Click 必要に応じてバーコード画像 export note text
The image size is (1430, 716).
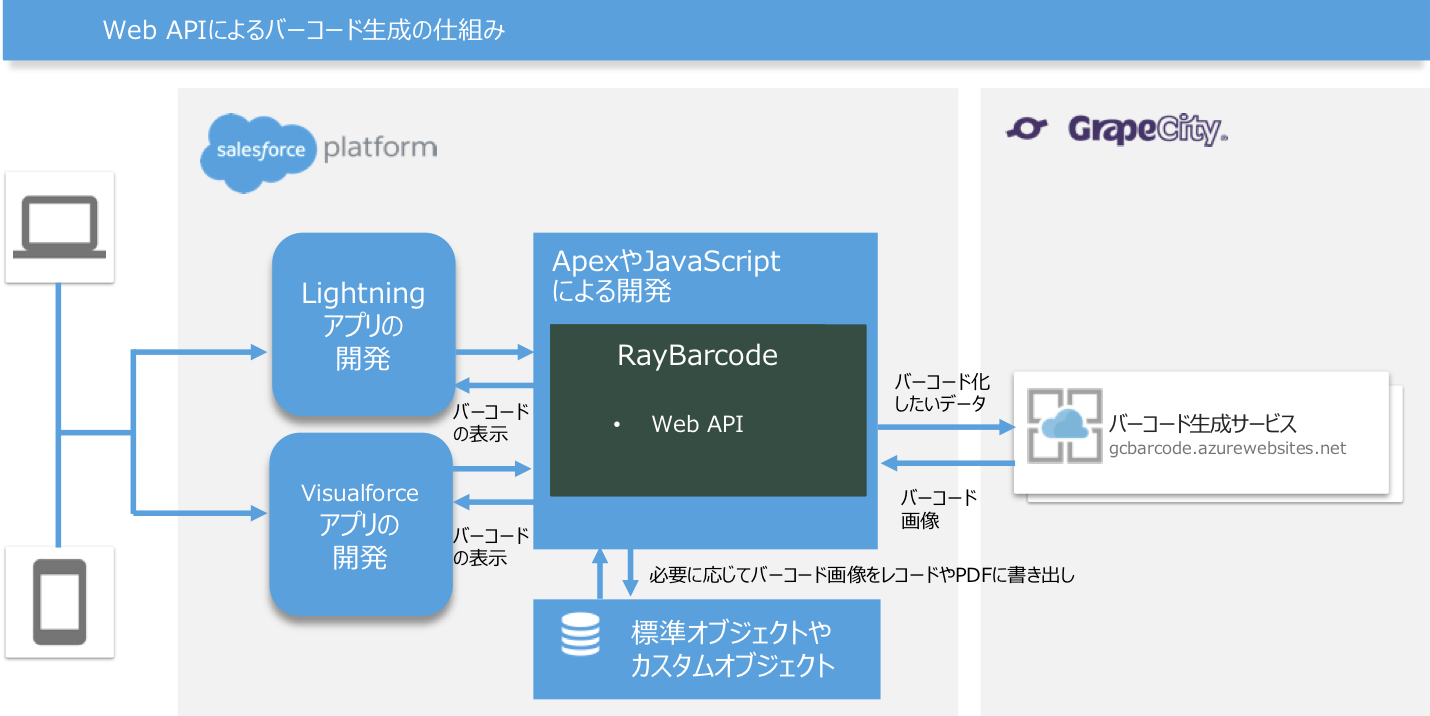[861, 575]
